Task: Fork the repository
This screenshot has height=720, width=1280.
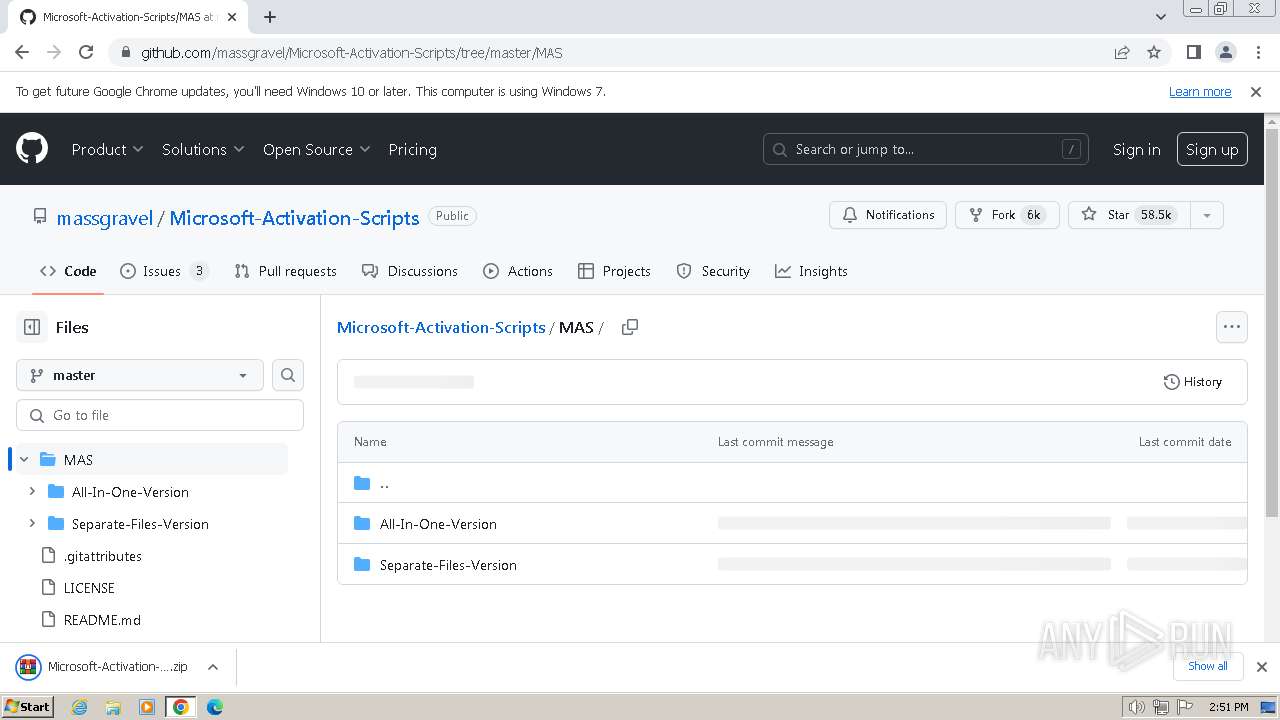Action: coord(1007,215)
